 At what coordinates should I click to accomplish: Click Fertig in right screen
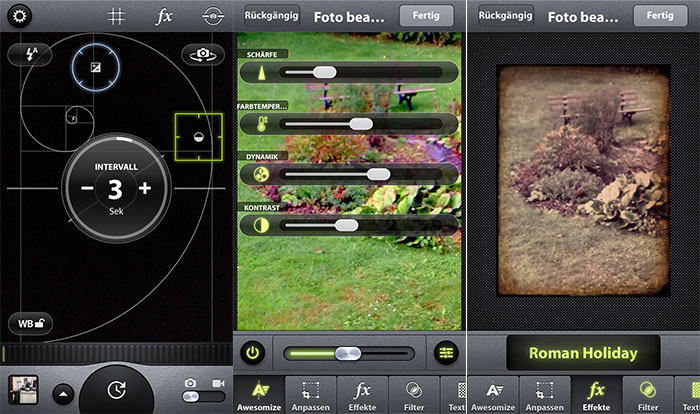pos(660,16)
